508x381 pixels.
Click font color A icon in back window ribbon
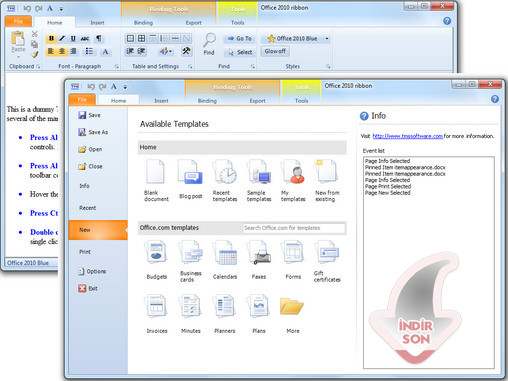click(x=105, y=52)
